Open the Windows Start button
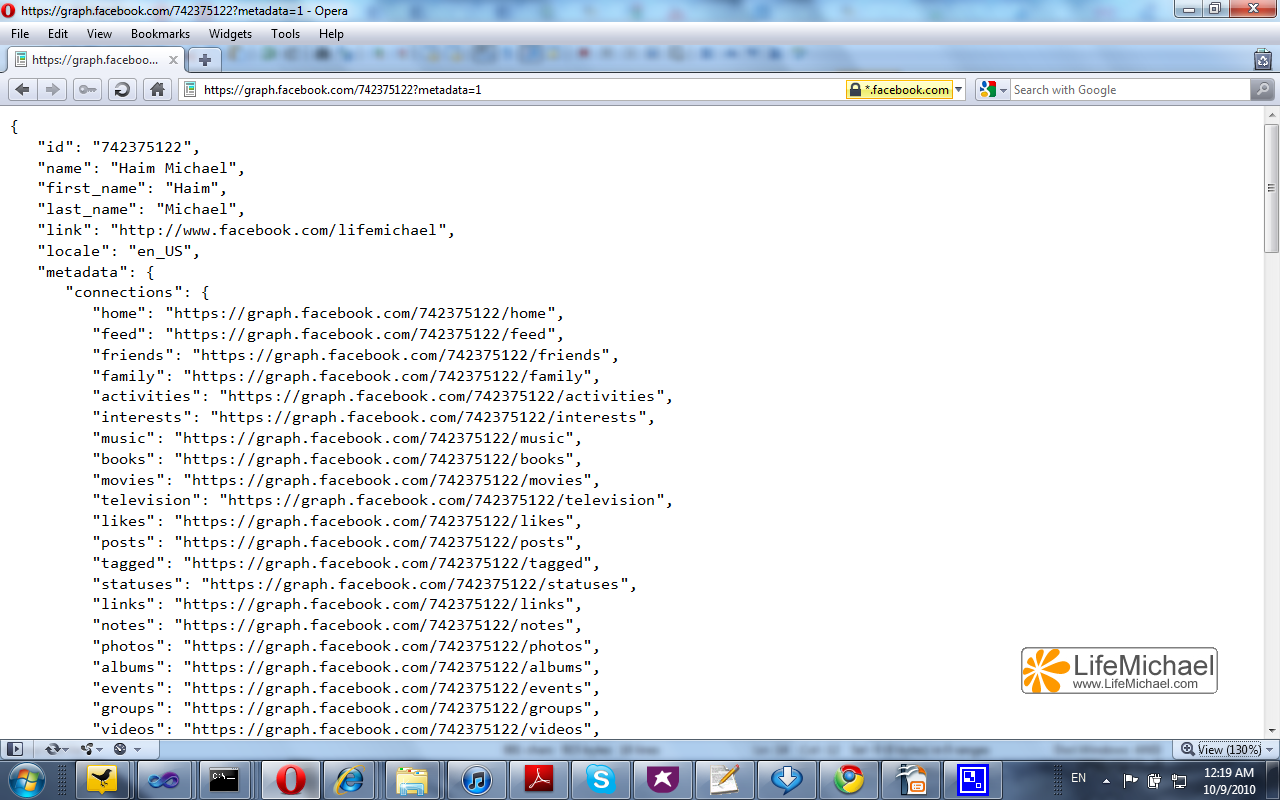This screenshot has width=1280, height=800. pyautogui.click(x=26, y=780)
